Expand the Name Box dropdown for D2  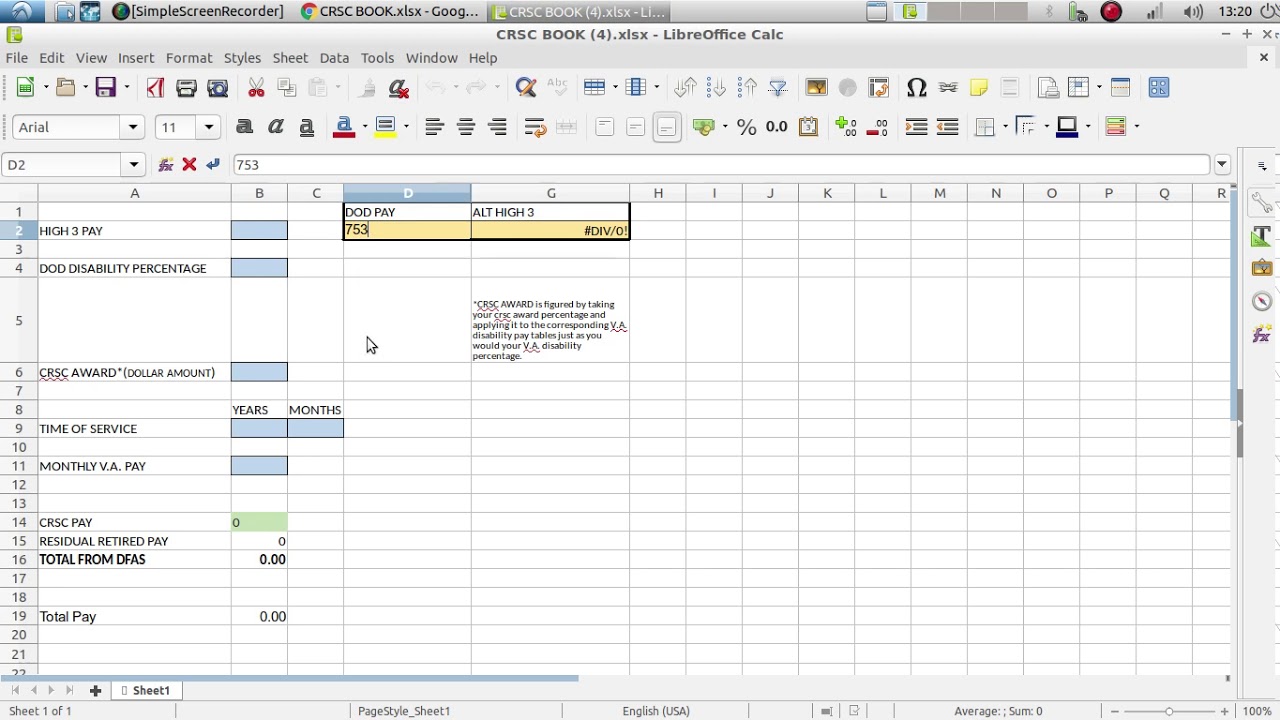coord(134,165)
